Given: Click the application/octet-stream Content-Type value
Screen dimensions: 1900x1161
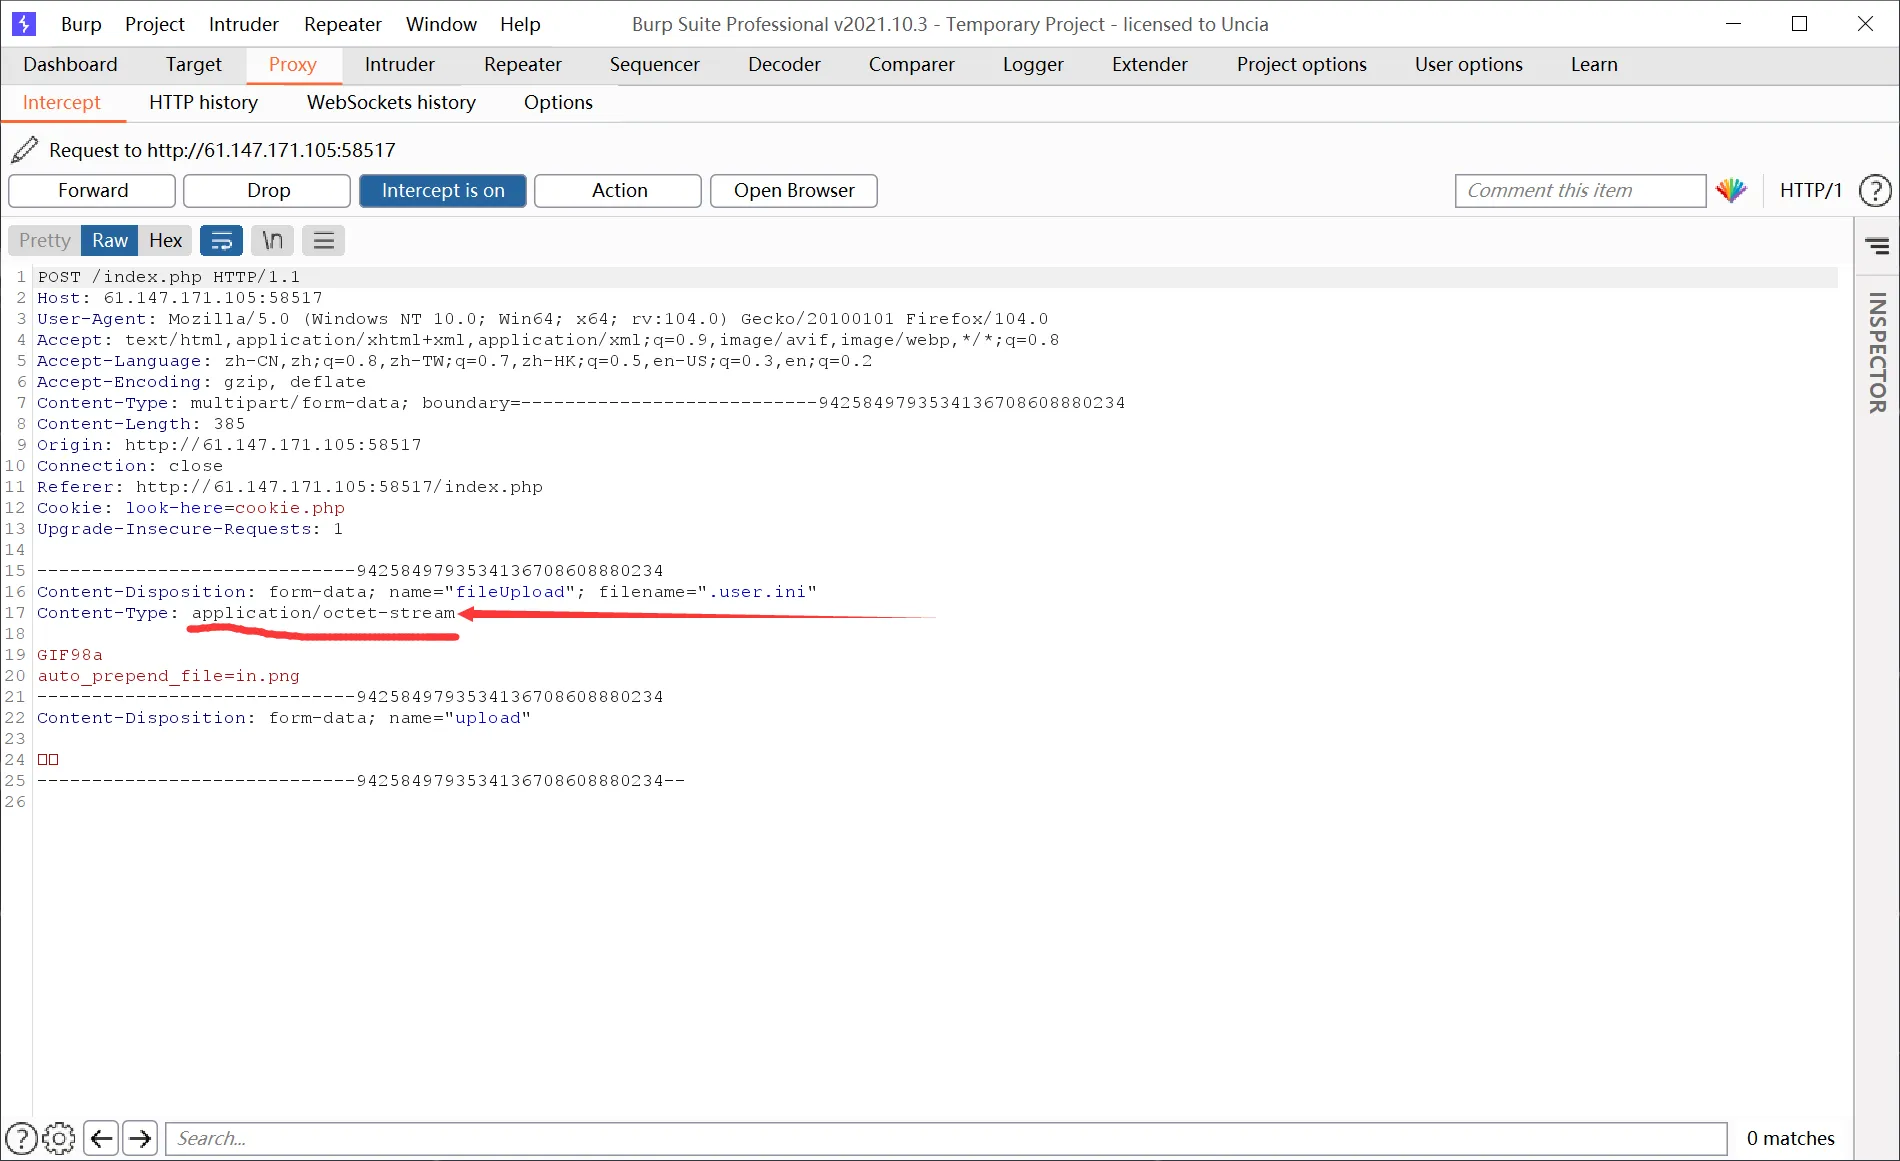Looking at the screenshot, I should pyautogui.click(x=323, y=613).
